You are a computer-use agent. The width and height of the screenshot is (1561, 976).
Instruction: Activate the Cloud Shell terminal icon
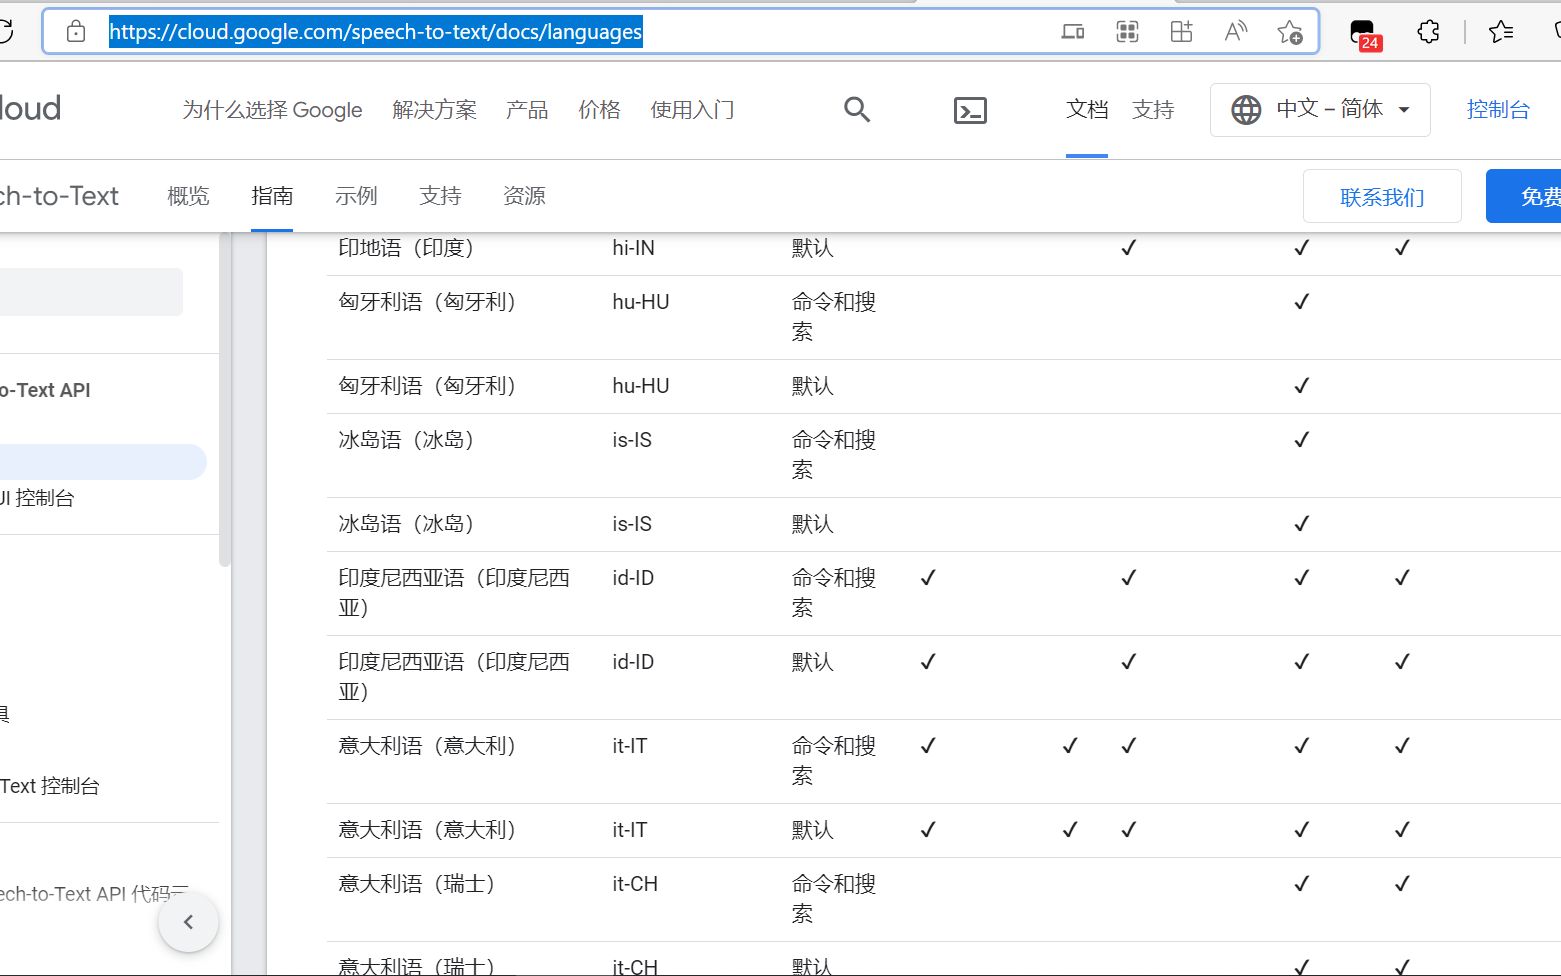tap(970, 110)
